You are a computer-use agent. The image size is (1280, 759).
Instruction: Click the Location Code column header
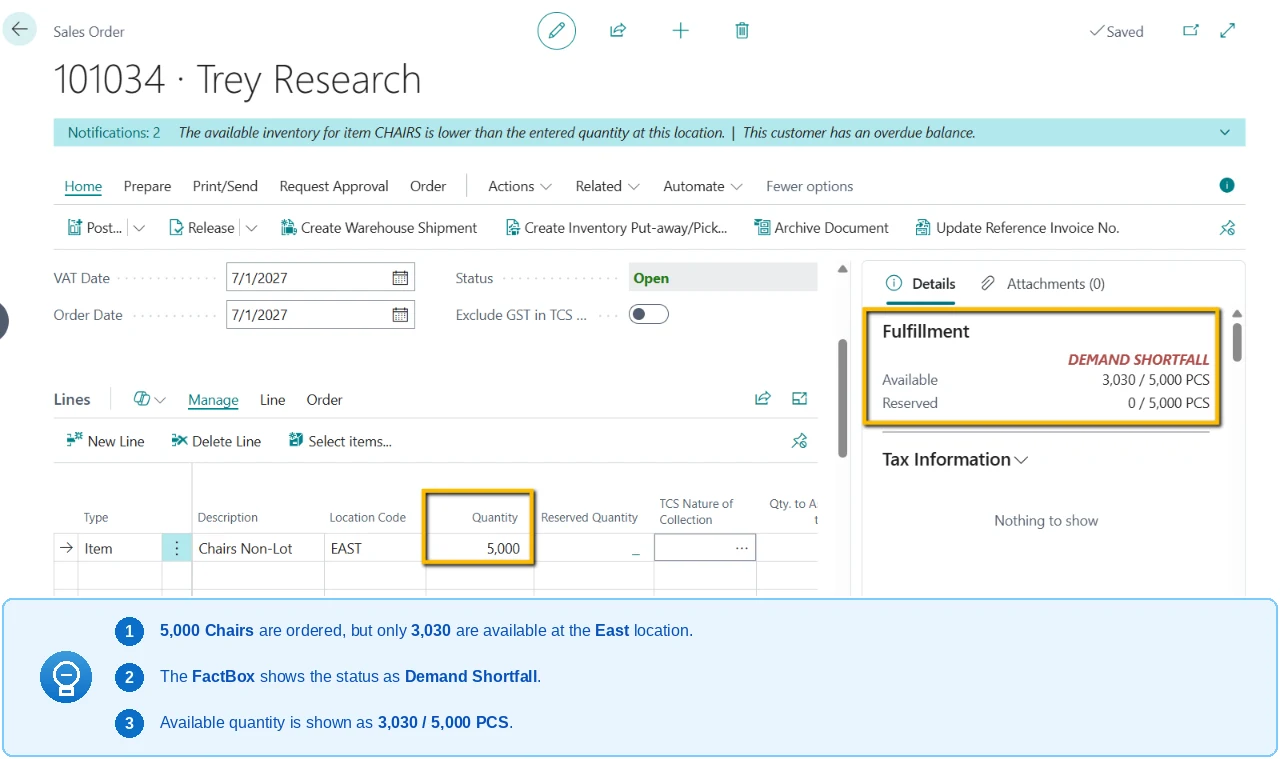point(368,517)
